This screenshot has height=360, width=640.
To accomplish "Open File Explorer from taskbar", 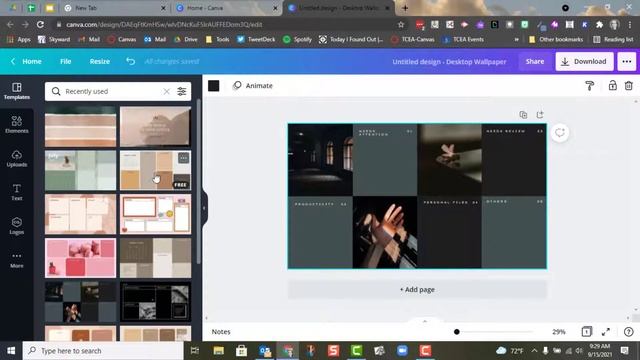I will point(218,351).
